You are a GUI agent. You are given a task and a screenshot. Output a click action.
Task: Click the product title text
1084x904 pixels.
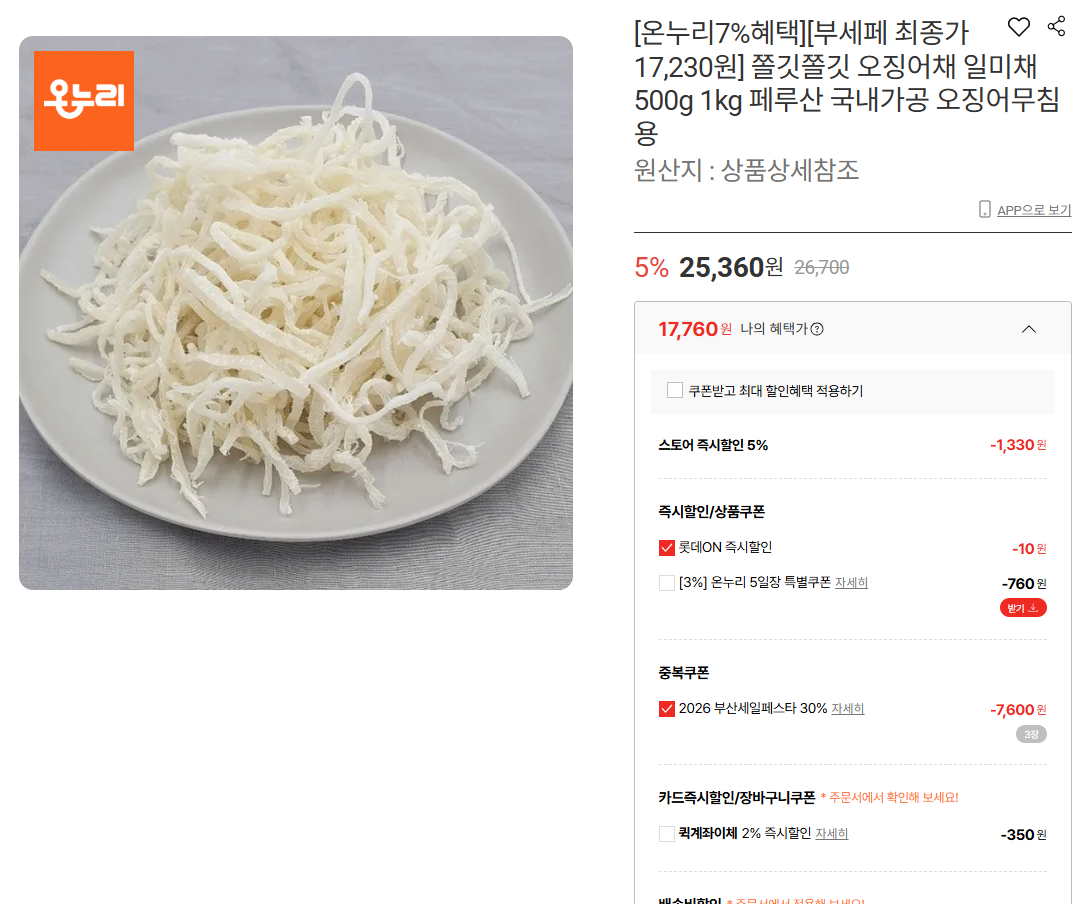847,83
